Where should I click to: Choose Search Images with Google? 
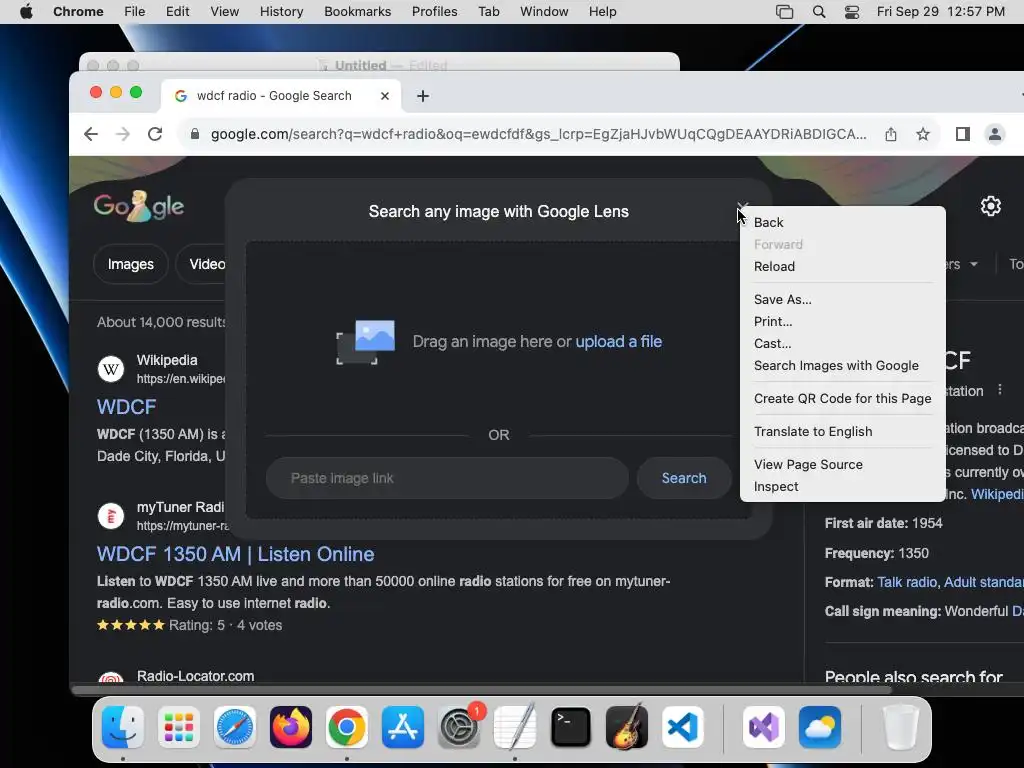842,366
